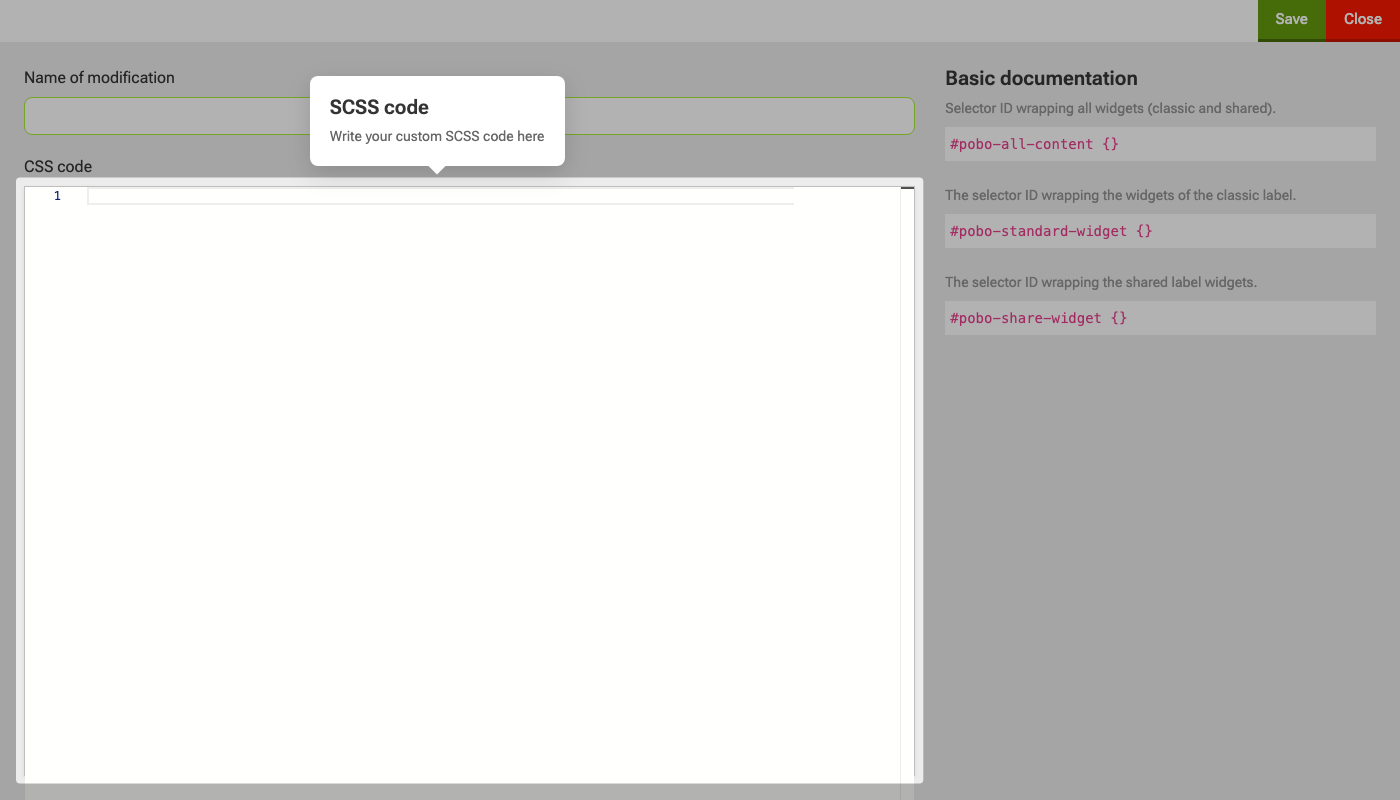The image size is (1400, 800).
Task: Click the classic label widgets description text
Action: pyautogui.click(x=1120, y=195)
